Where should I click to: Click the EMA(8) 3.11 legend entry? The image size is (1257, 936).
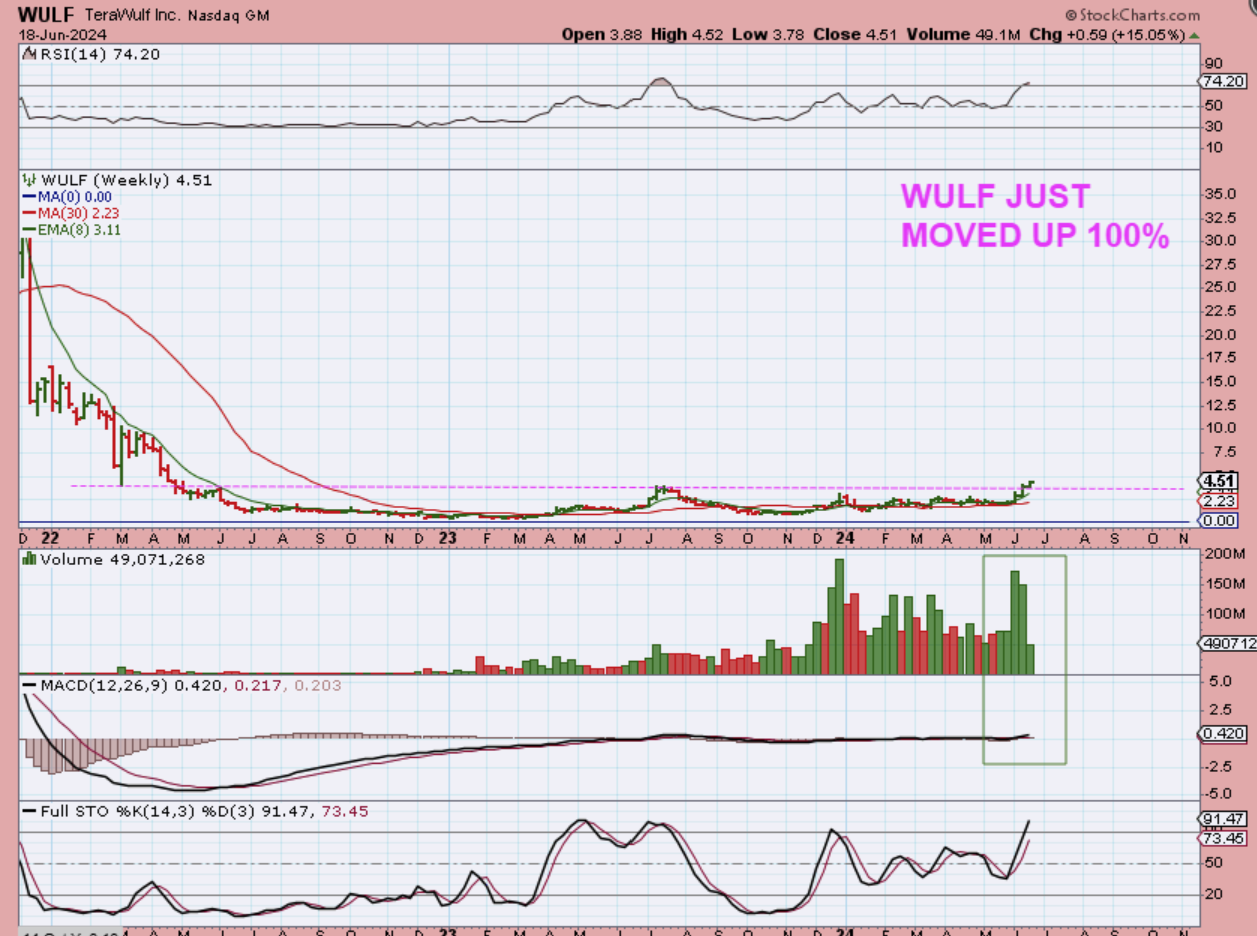coord(72,229)
